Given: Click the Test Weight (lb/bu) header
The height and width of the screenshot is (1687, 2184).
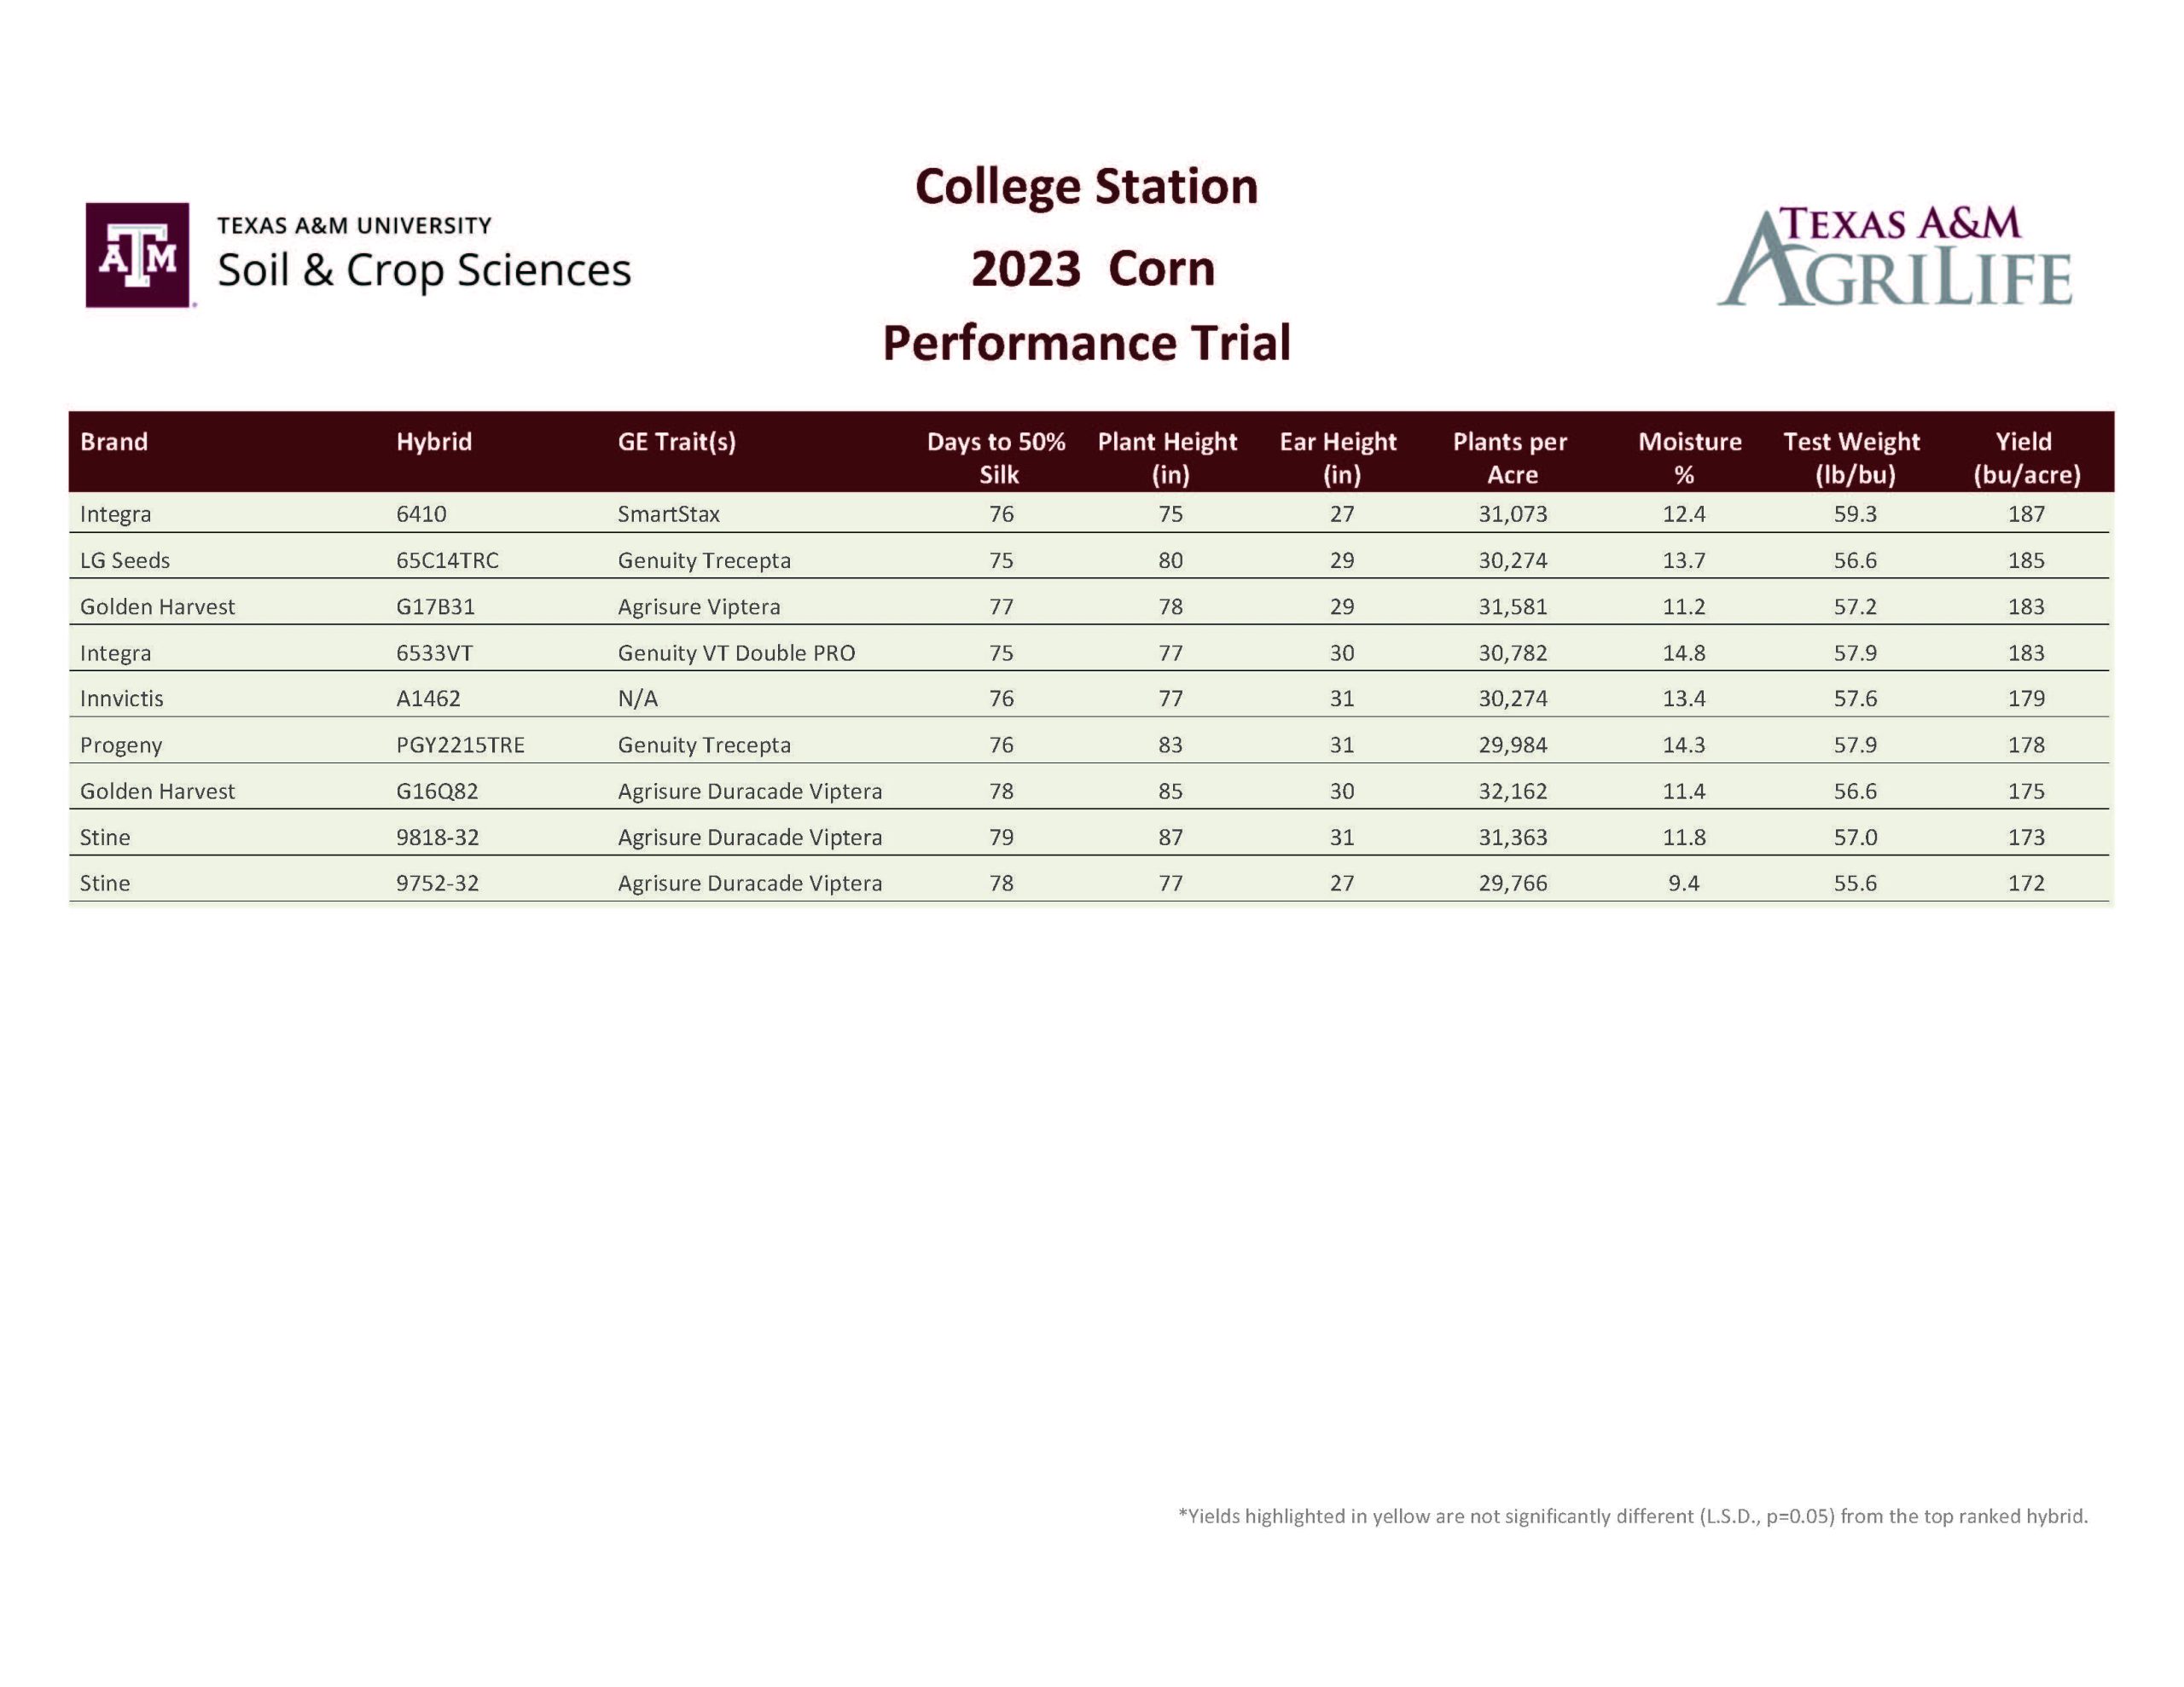Looking at the screenshot, I should click(1852, 457).
